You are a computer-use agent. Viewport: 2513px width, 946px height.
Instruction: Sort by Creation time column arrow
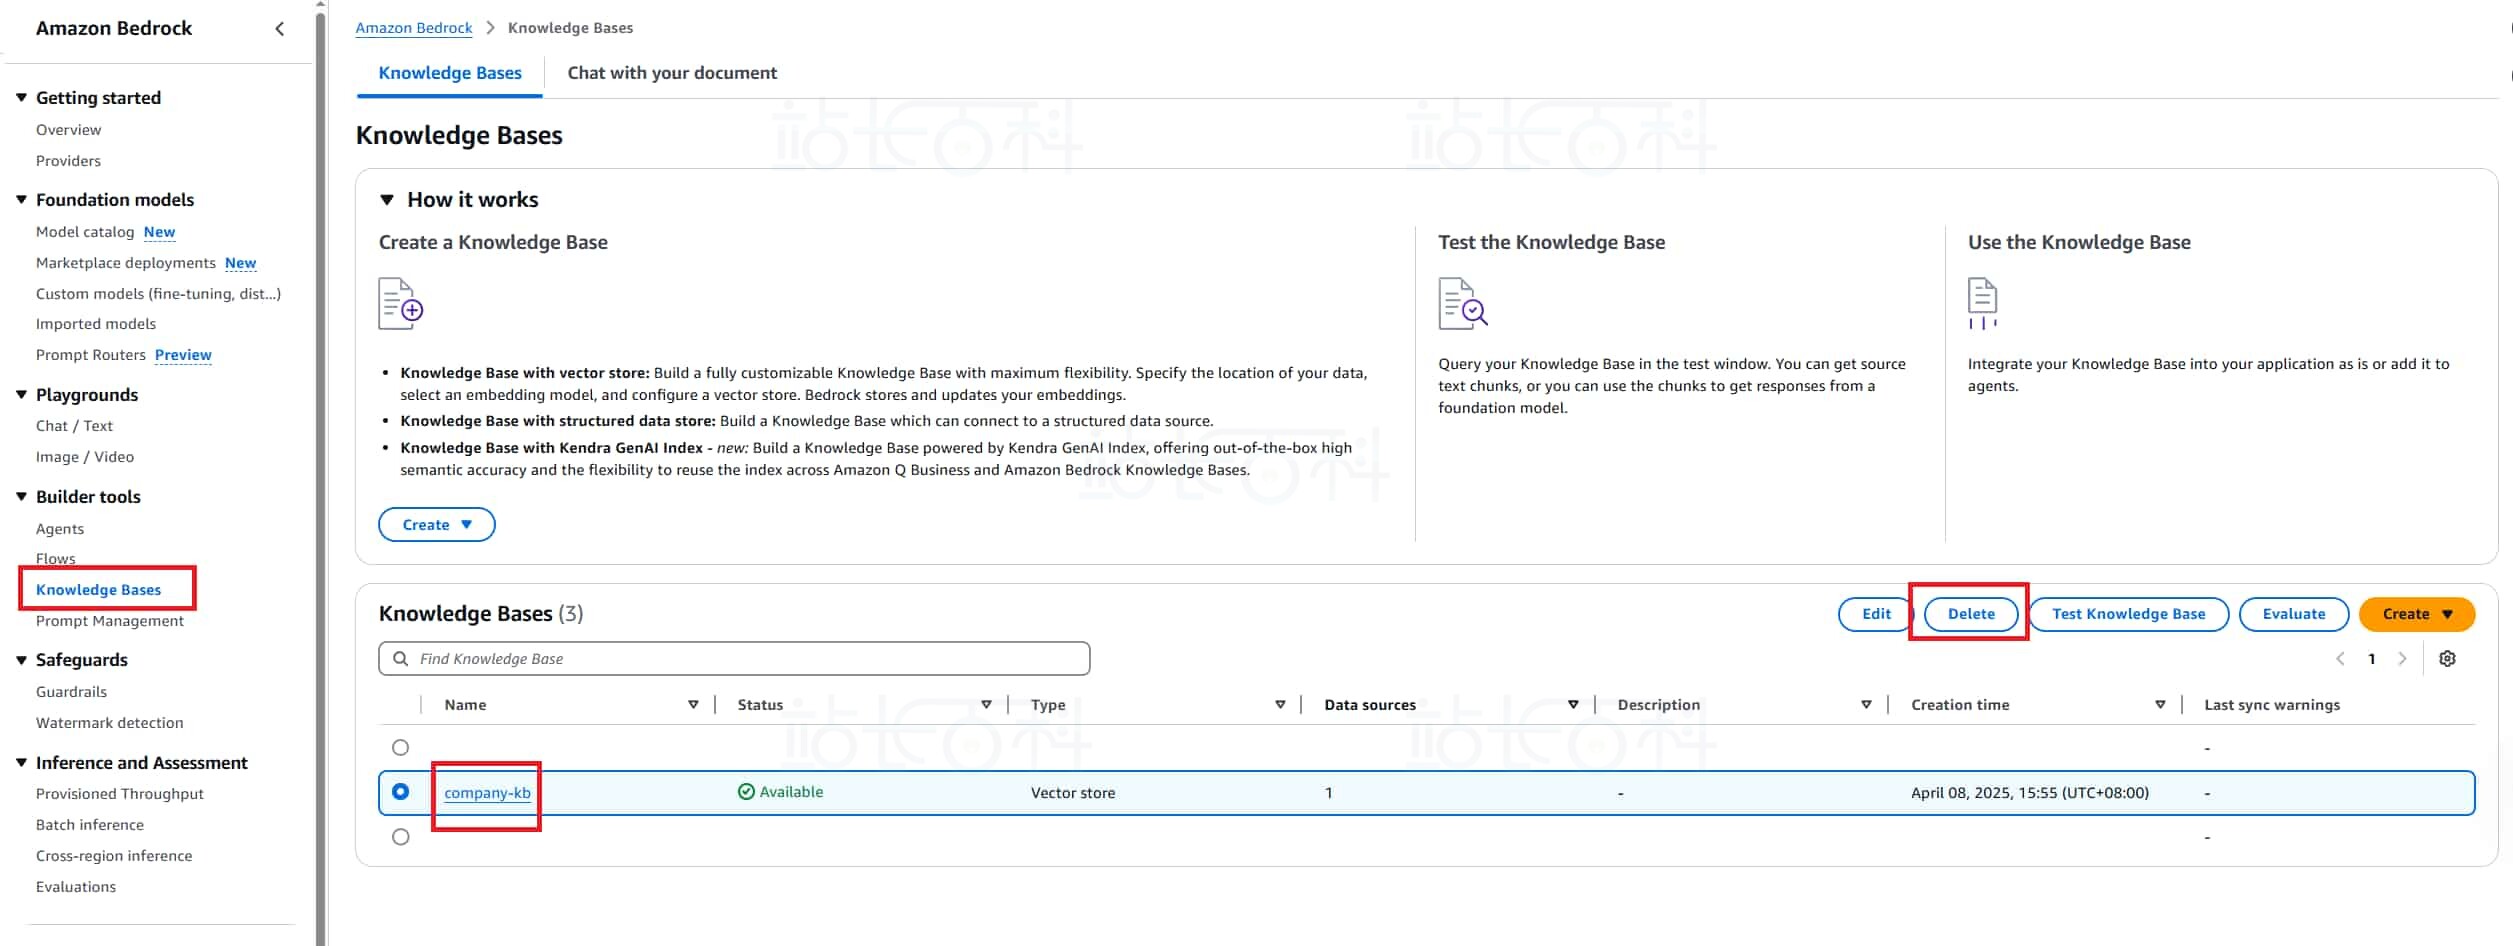point(2160,705)
